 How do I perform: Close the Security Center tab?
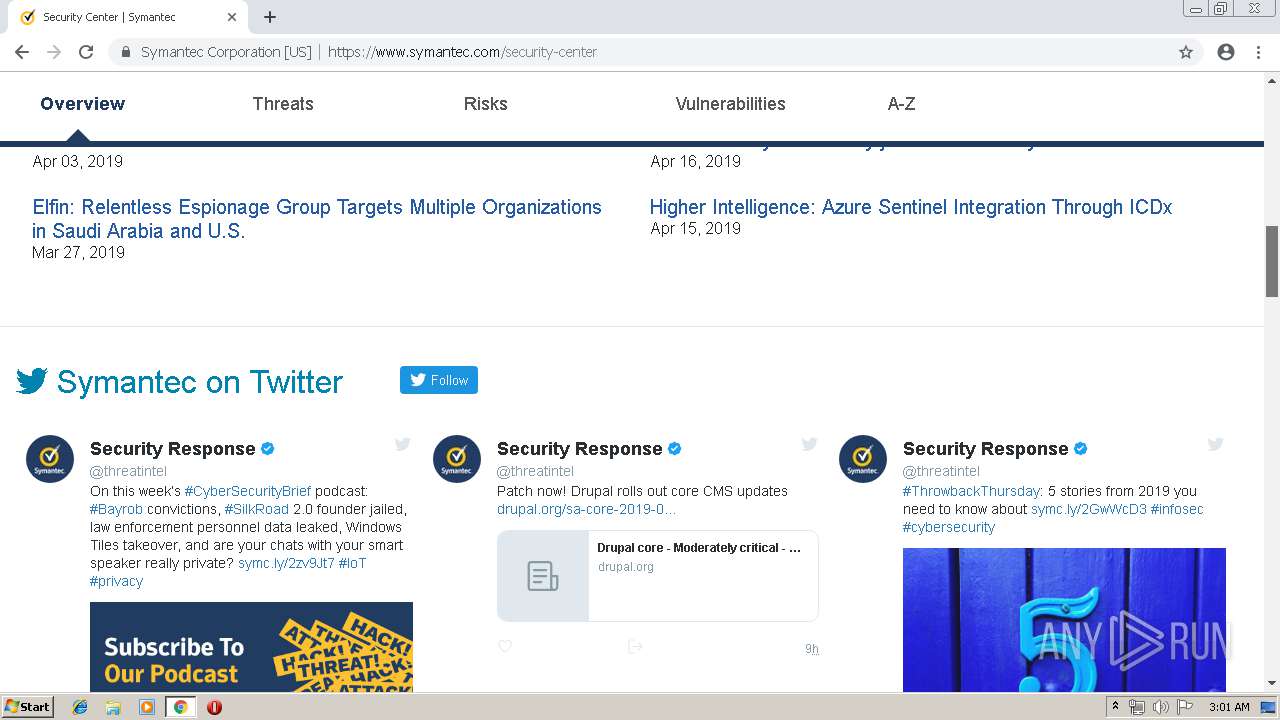point(232,17)
